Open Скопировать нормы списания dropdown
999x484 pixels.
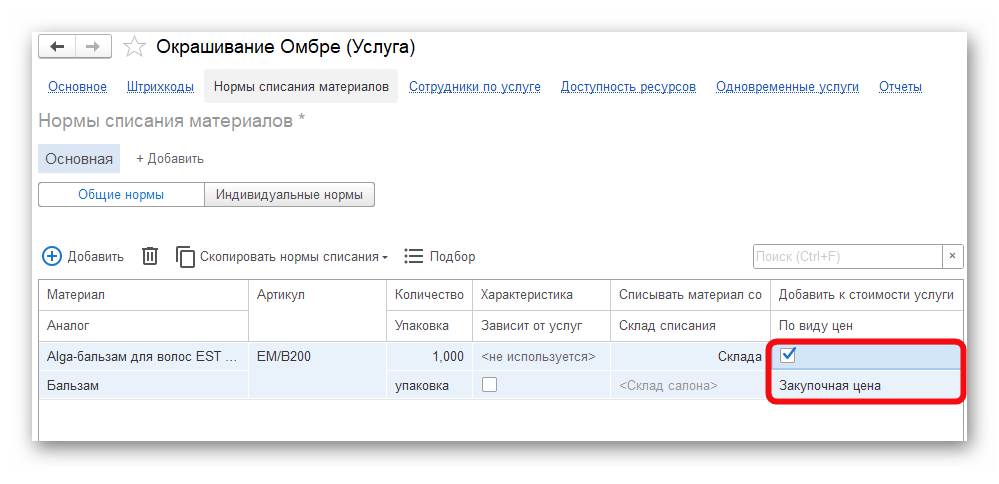pos(282,257)
